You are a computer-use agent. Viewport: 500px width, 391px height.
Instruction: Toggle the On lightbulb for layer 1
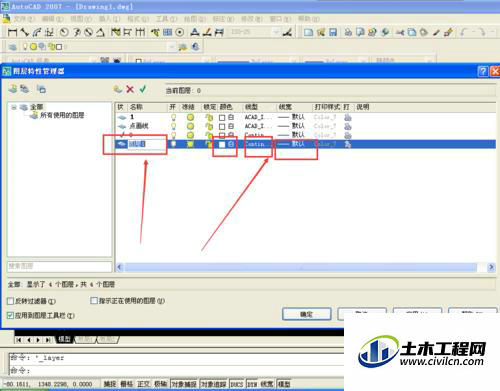coord(173,117)
